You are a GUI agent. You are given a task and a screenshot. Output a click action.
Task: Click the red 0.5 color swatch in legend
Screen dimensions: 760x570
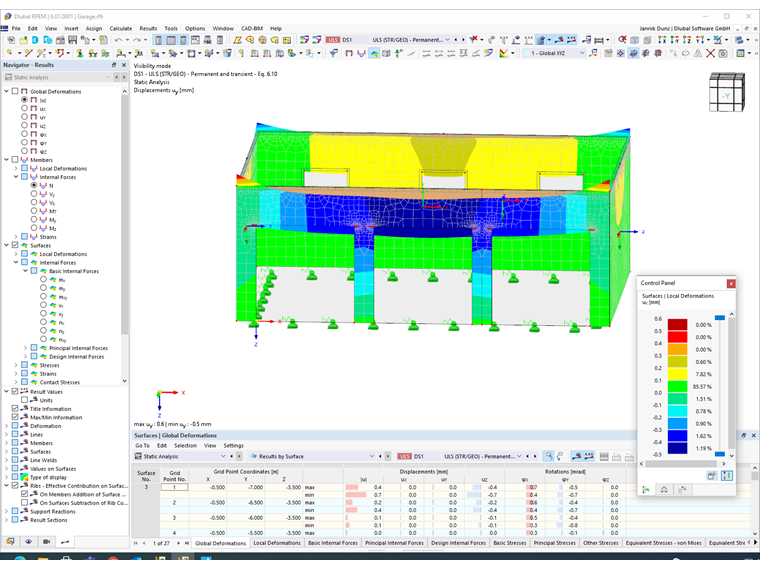(677, 337)
